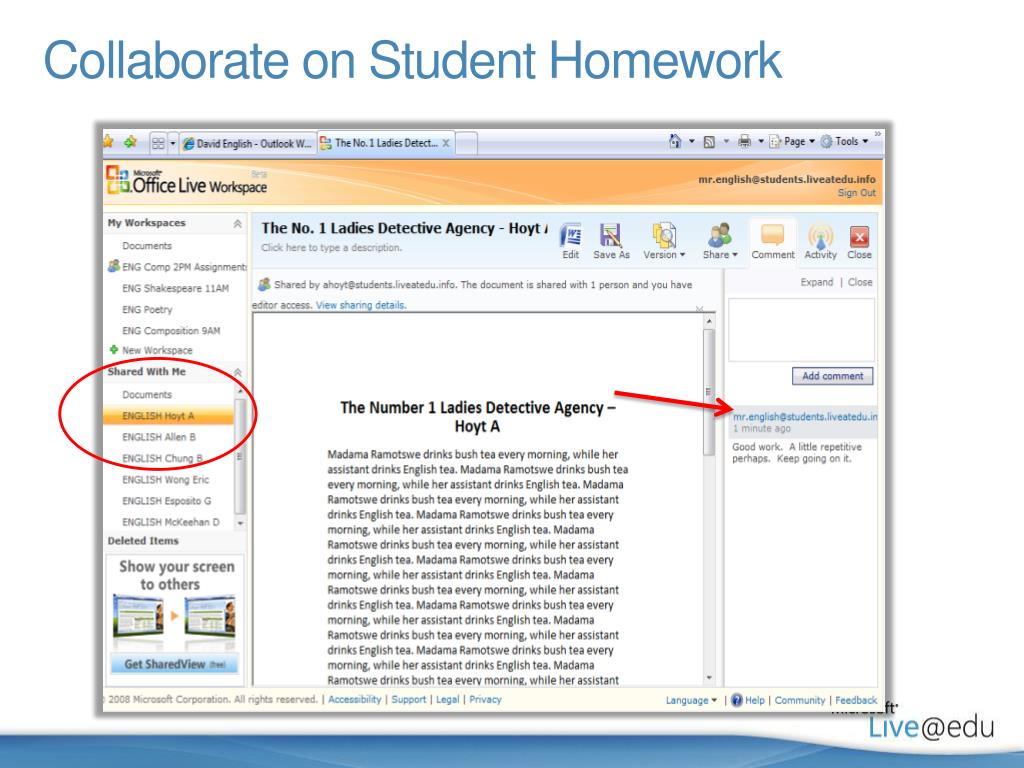
Task: Click Close link in comment pane
Action: (x=859, y=282)
